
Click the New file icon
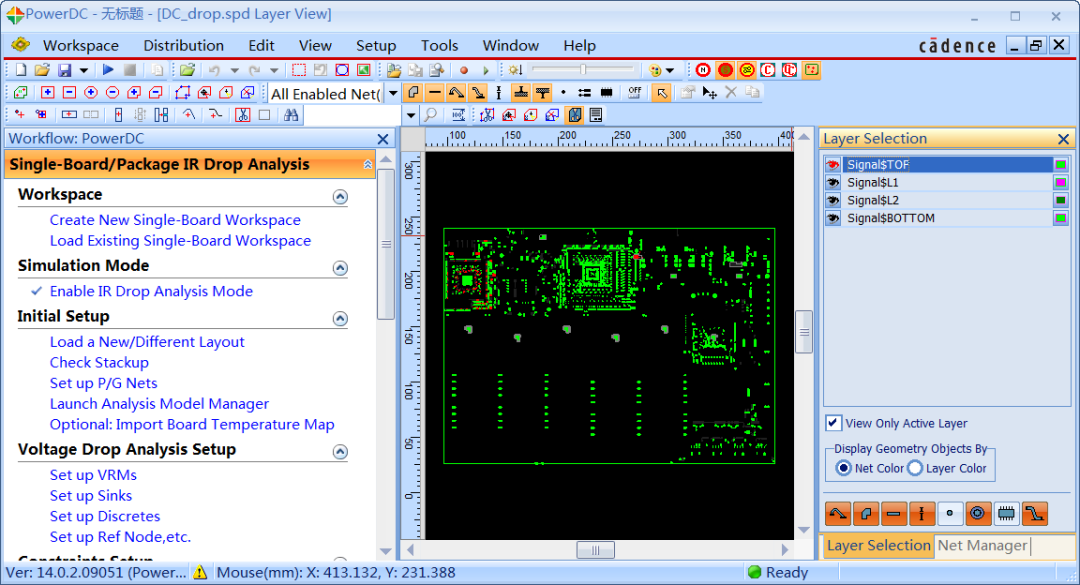tap(21, 70)
